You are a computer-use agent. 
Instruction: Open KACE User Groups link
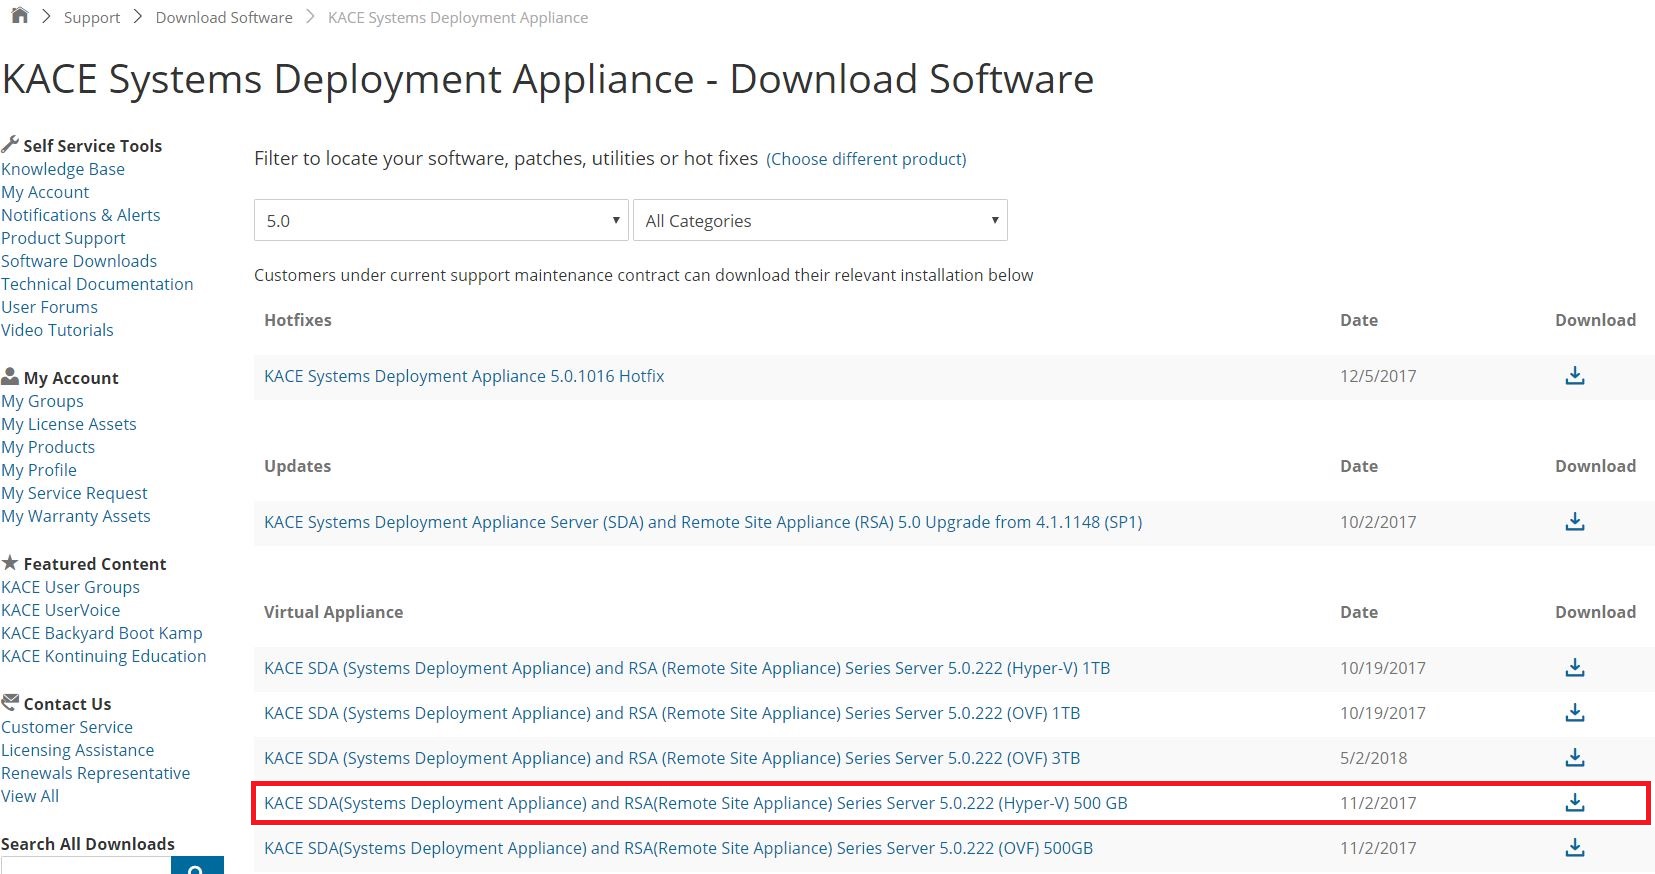[x=70, y=587]
